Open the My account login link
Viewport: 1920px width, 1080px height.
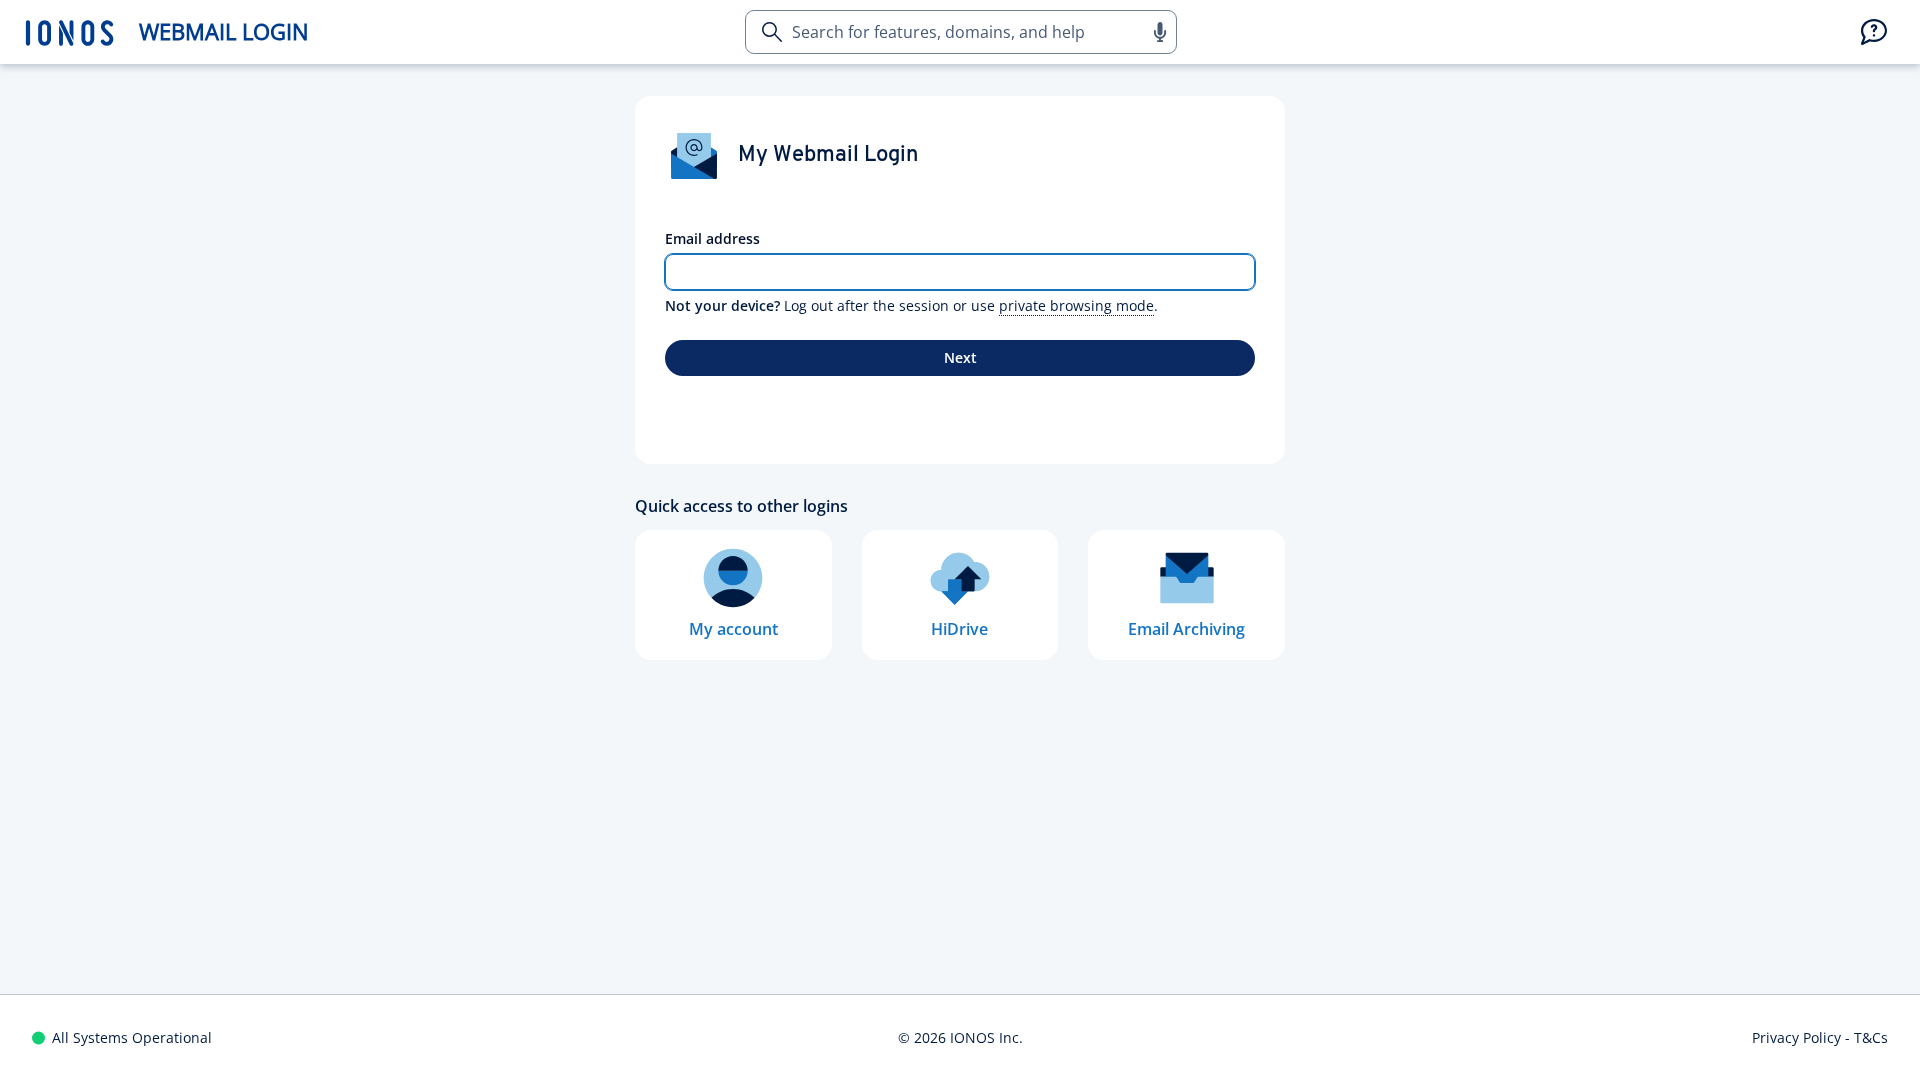point(733,595)
